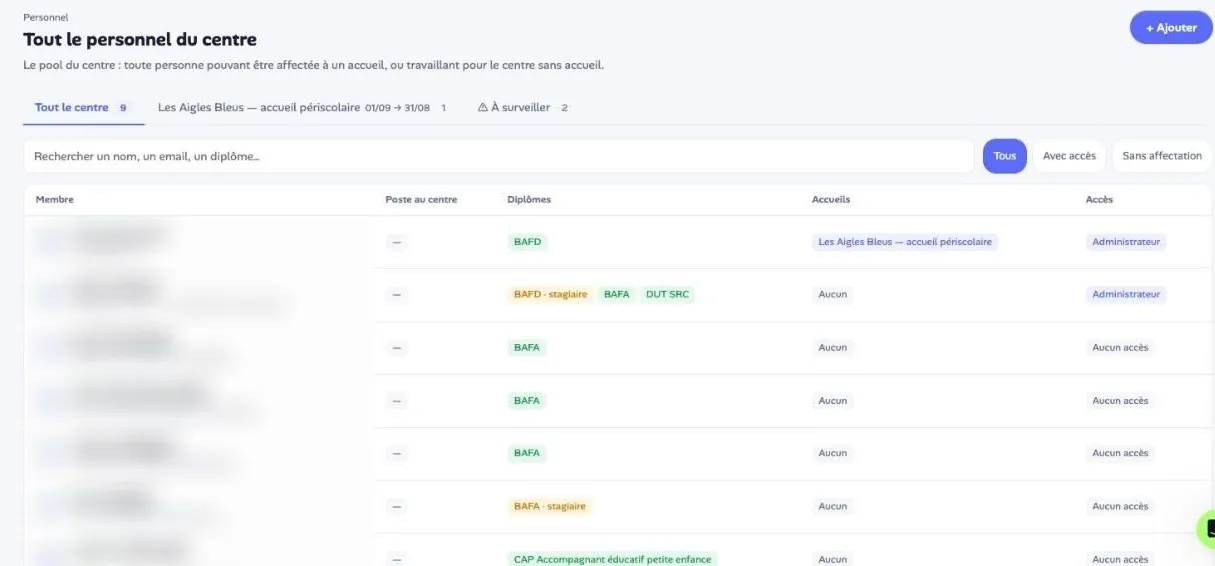
Task: Click the Membre column header
Action: tap(55, 200)
